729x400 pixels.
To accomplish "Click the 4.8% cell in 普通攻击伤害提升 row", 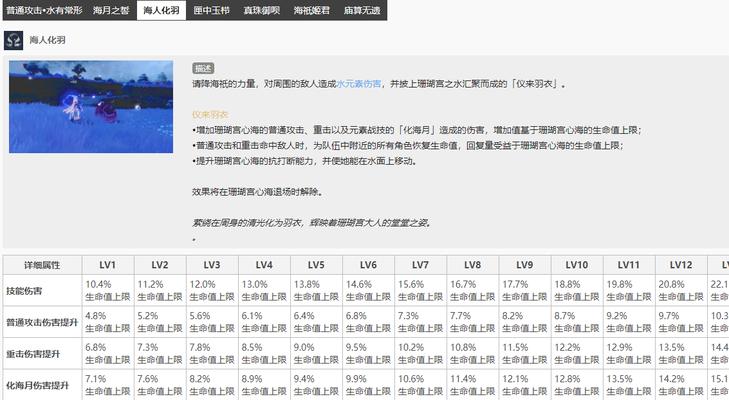I will pyautogui.click(x=108, y=322).
